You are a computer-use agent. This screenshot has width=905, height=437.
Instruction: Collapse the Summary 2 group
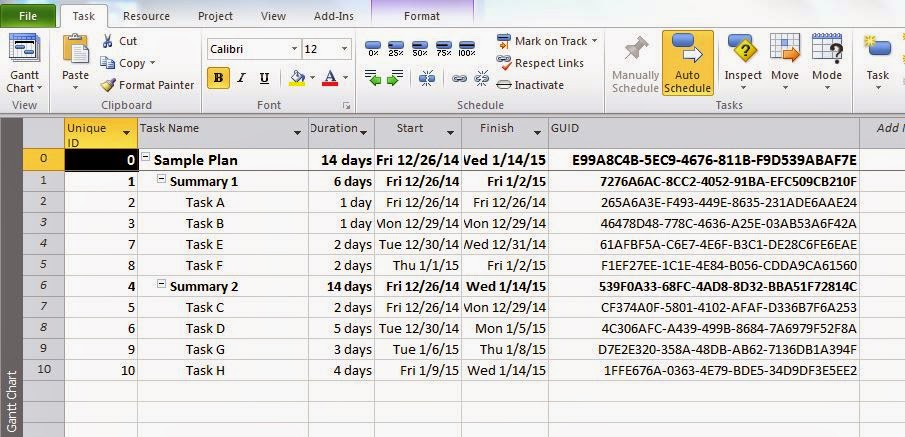tap(162, 284)
